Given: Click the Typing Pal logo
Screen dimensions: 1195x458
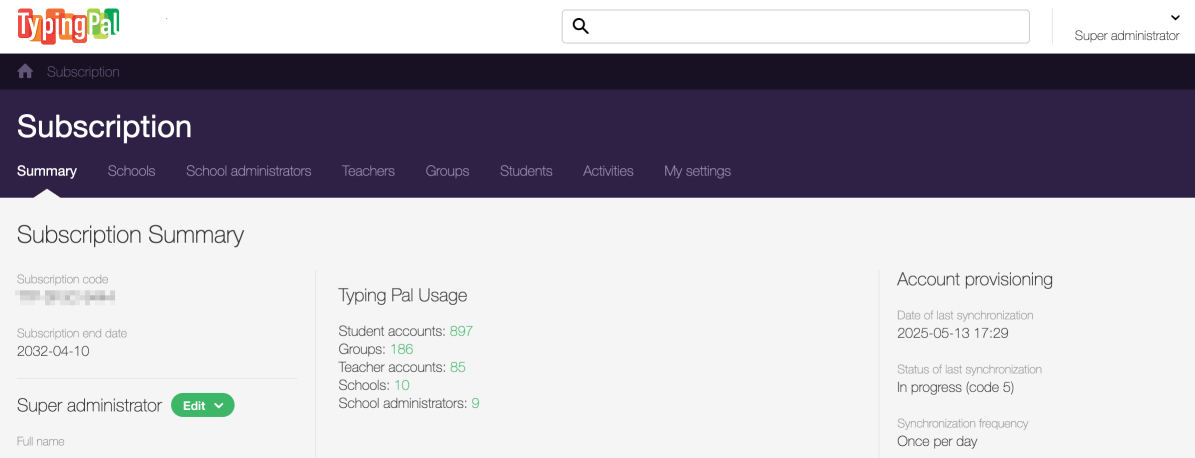Looking at the screenshot, I should click(x=68, y=25).
